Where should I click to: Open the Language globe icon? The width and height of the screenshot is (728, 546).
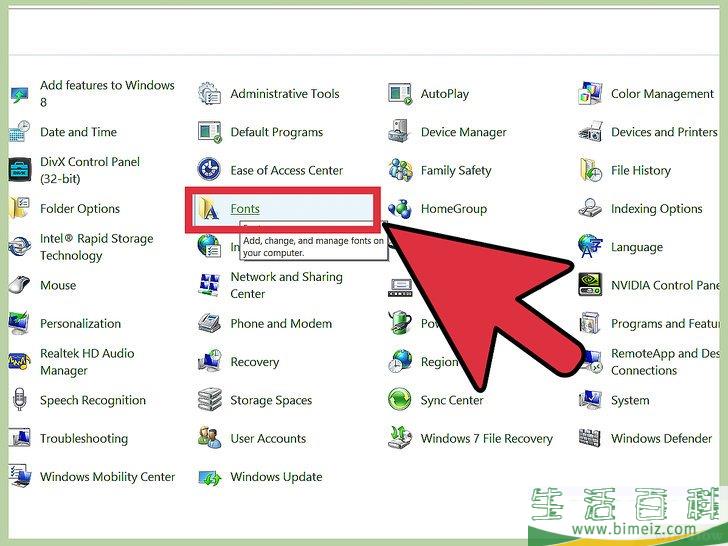pyautogui.click(x=590, y=247)
